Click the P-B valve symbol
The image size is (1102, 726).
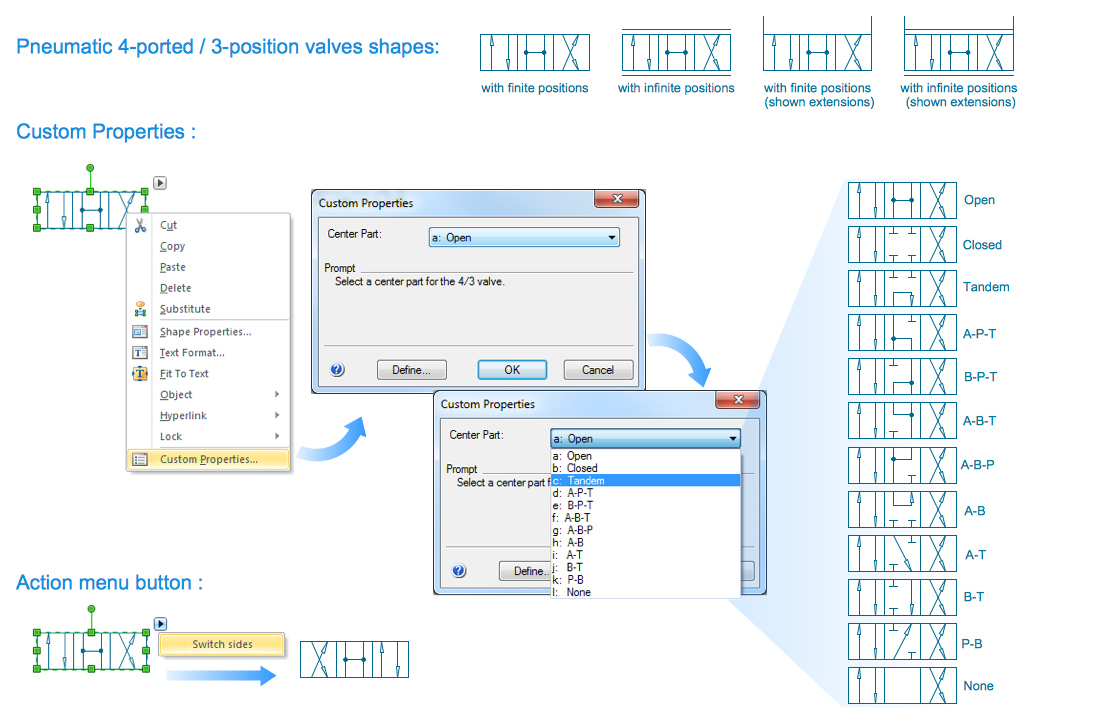click(x=902, y=642)
